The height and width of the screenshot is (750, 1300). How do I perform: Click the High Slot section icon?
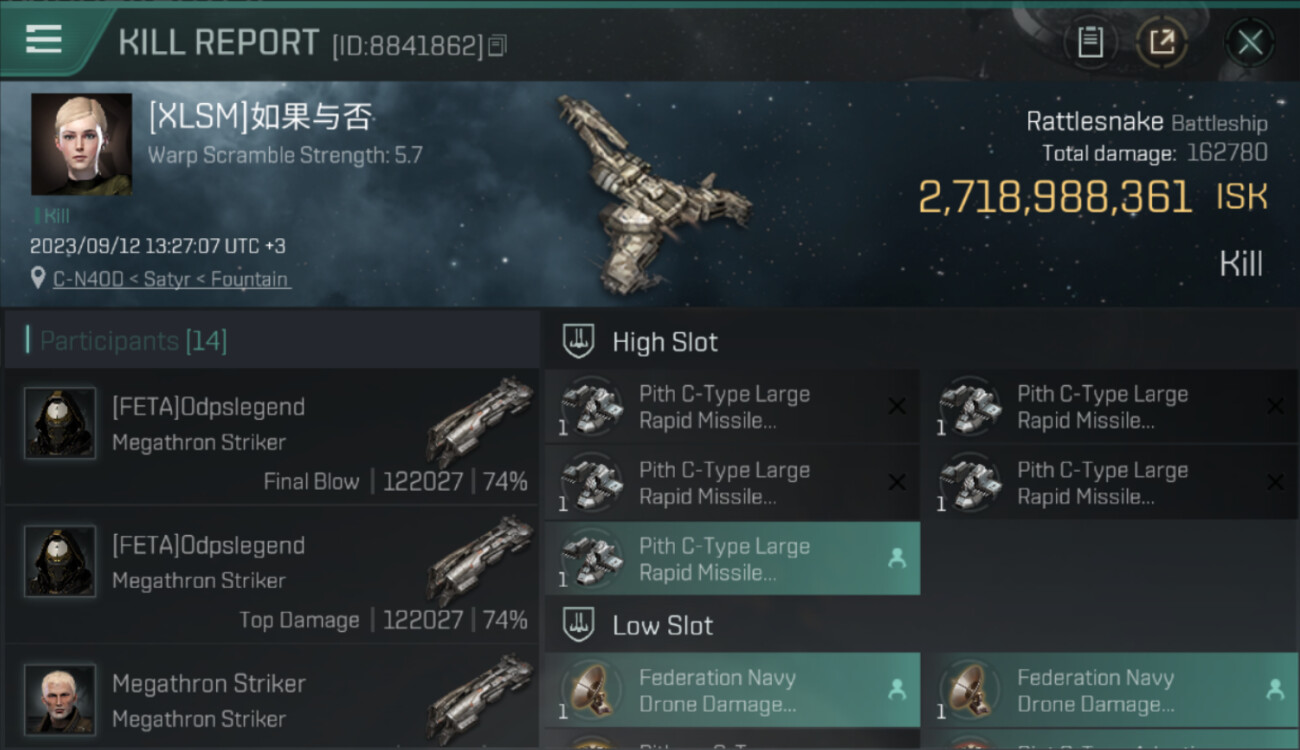(578, 341)
